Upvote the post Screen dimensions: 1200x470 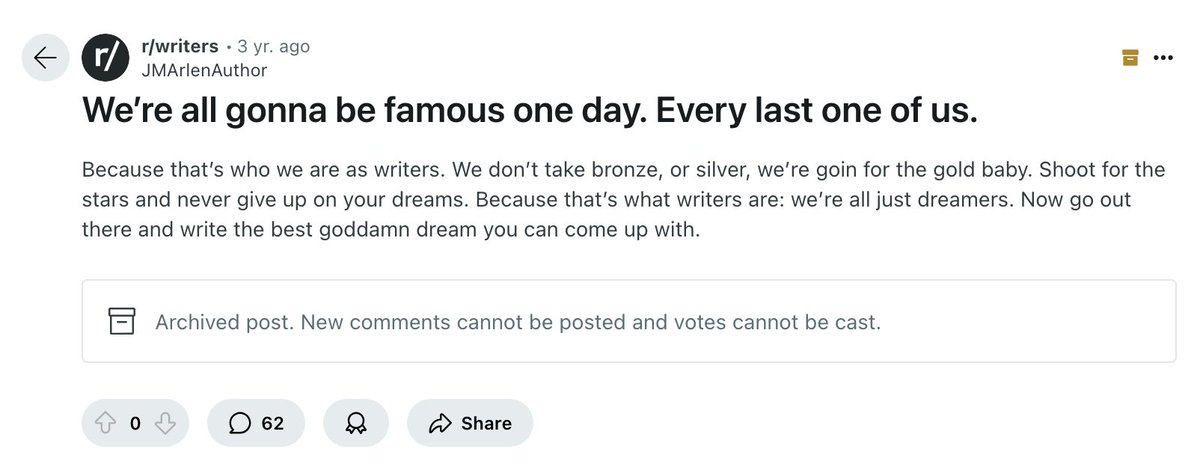[x=106, y=424]
